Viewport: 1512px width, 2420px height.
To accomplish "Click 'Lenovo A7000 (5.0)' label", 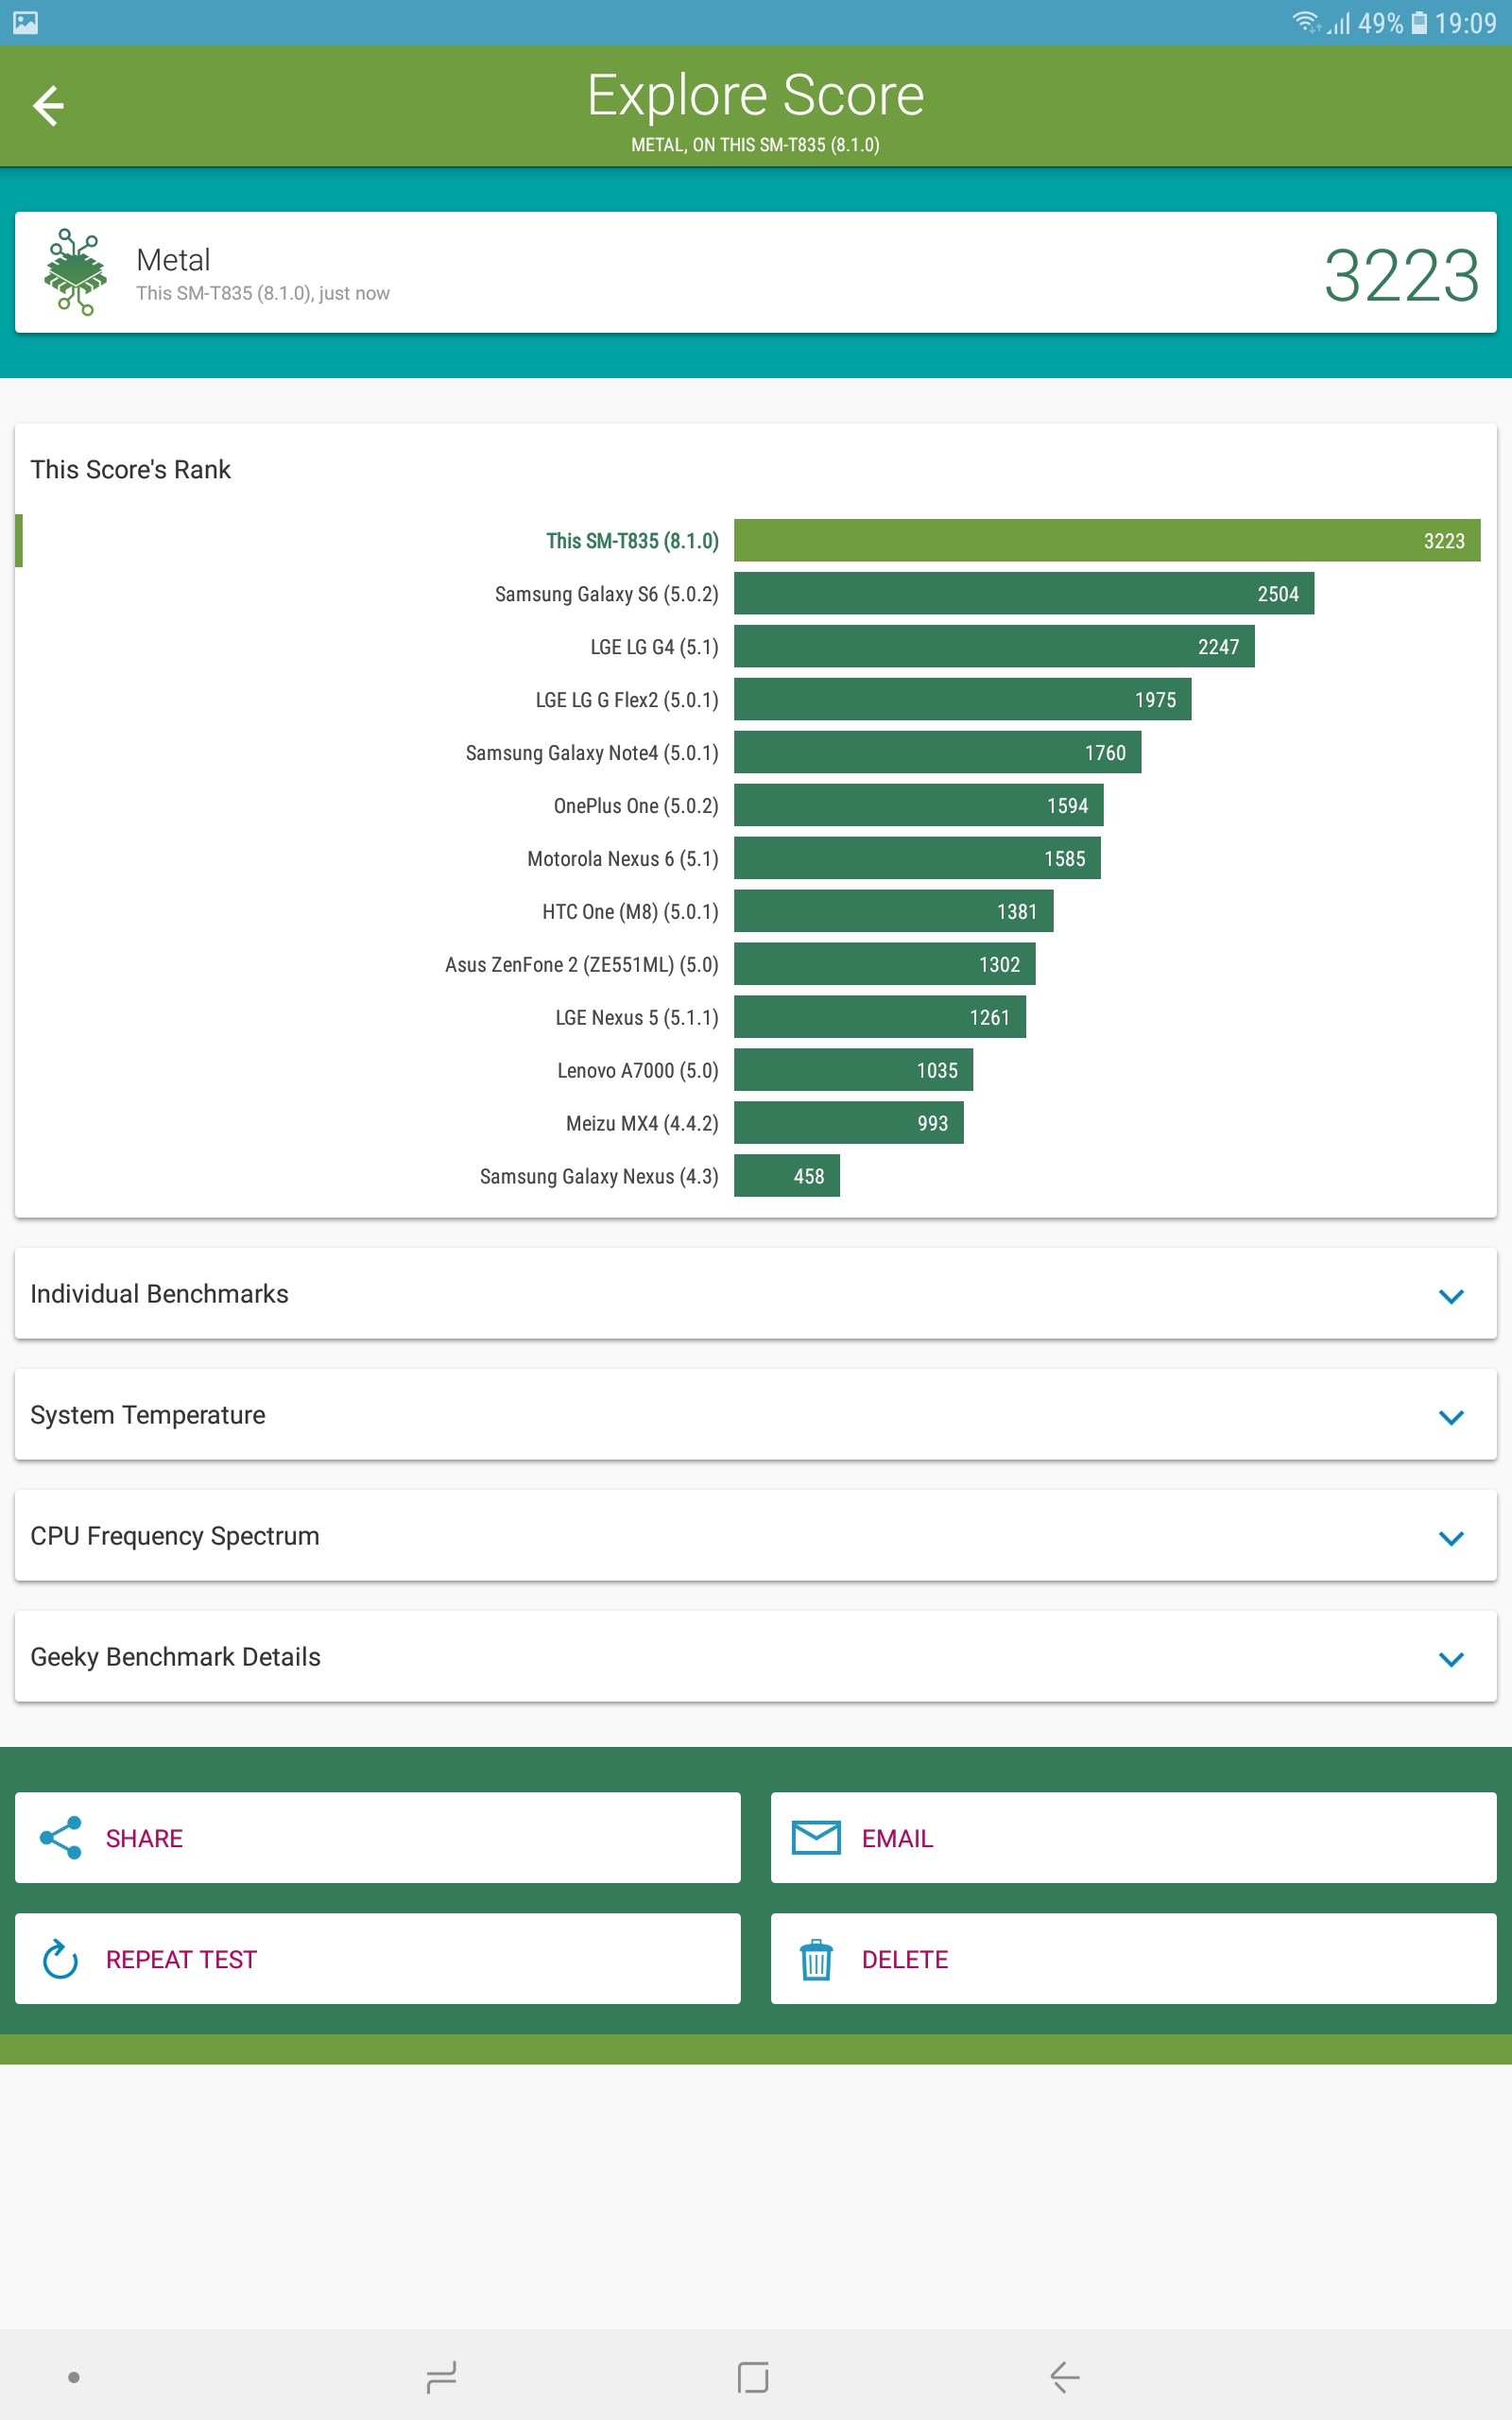I will point(638,1071).
